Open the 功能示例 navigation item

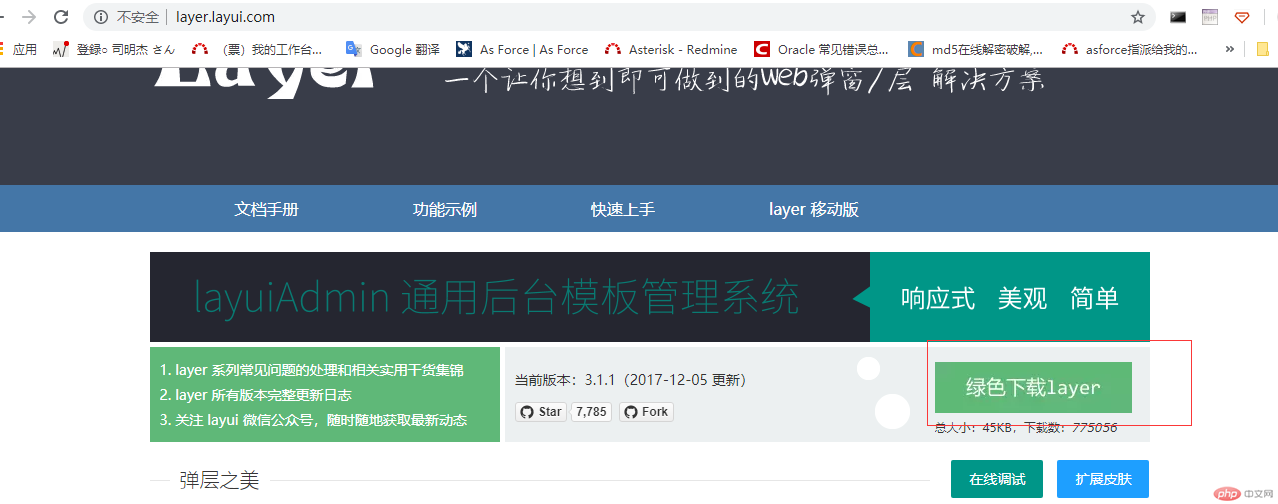click(x=445, y=209)
